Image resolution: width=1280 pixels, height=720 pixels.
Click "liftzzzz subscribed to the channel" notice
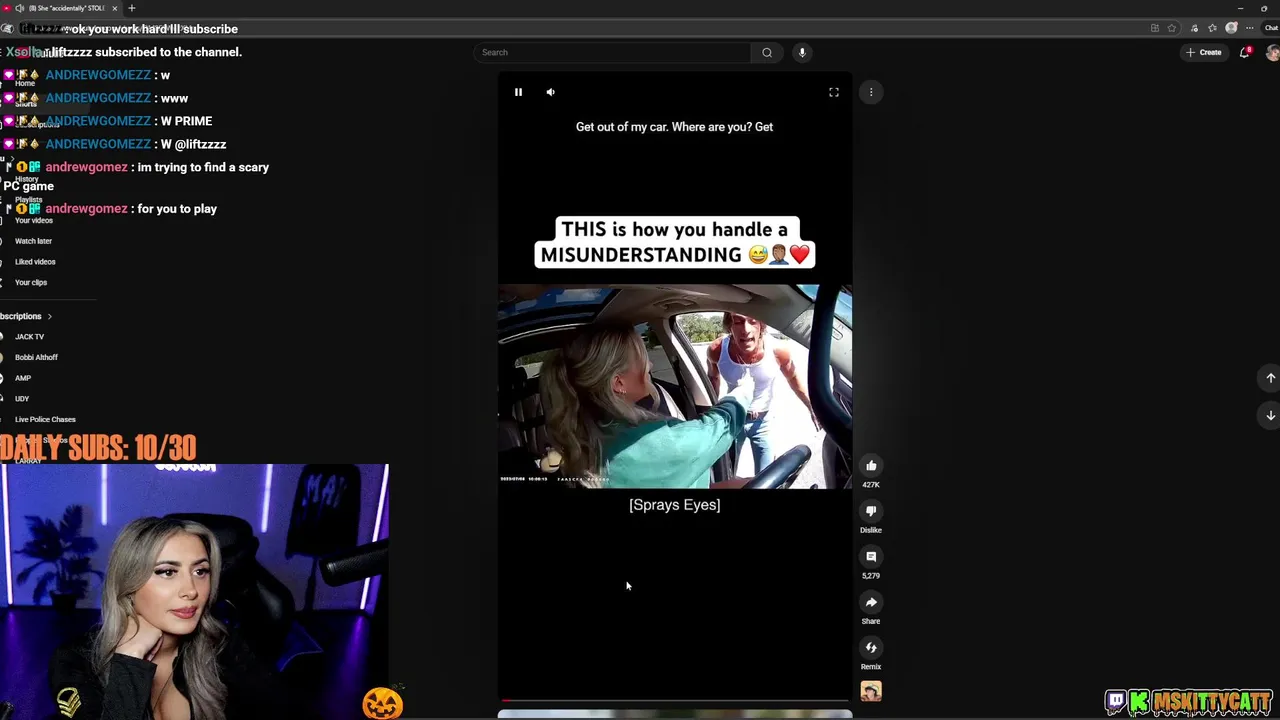[x=147, y=52]
